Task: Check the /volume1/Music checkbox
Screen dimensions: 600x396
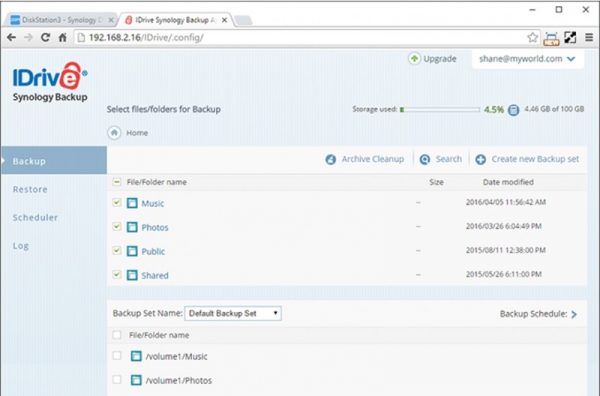Action: coord(117,355)
